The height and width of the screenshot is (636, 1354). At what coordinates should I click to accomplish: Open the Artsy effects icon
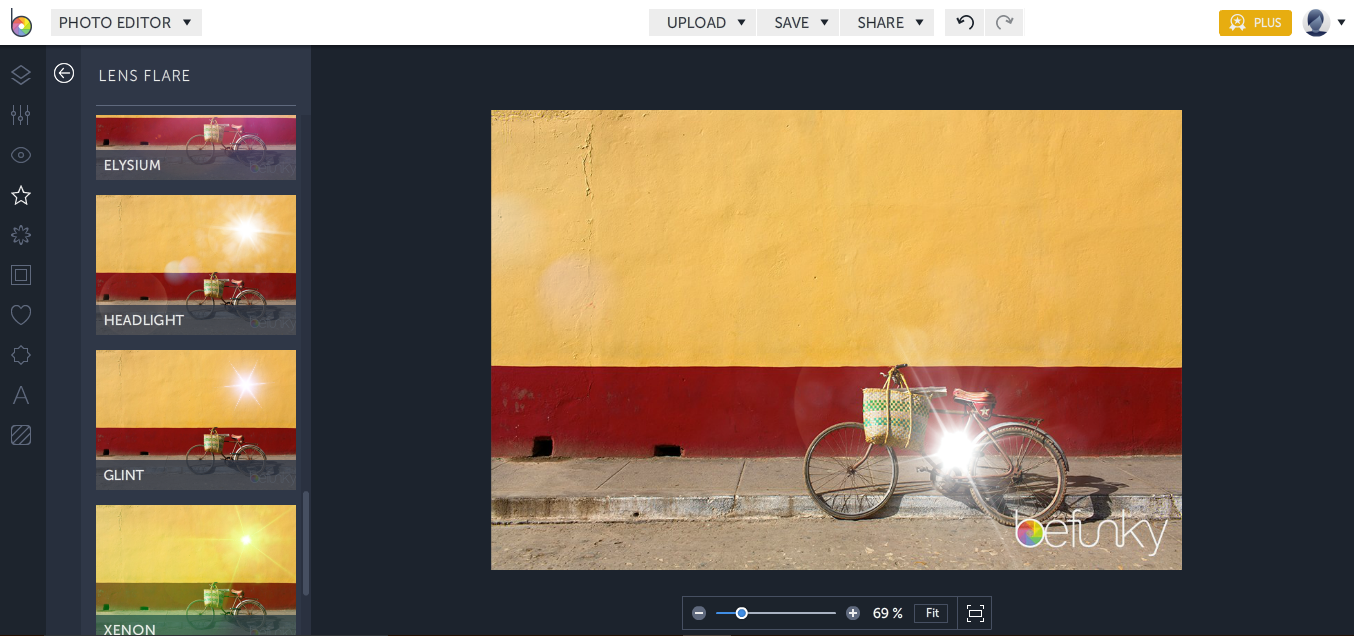pyautogui.click(x=21, y=235)
